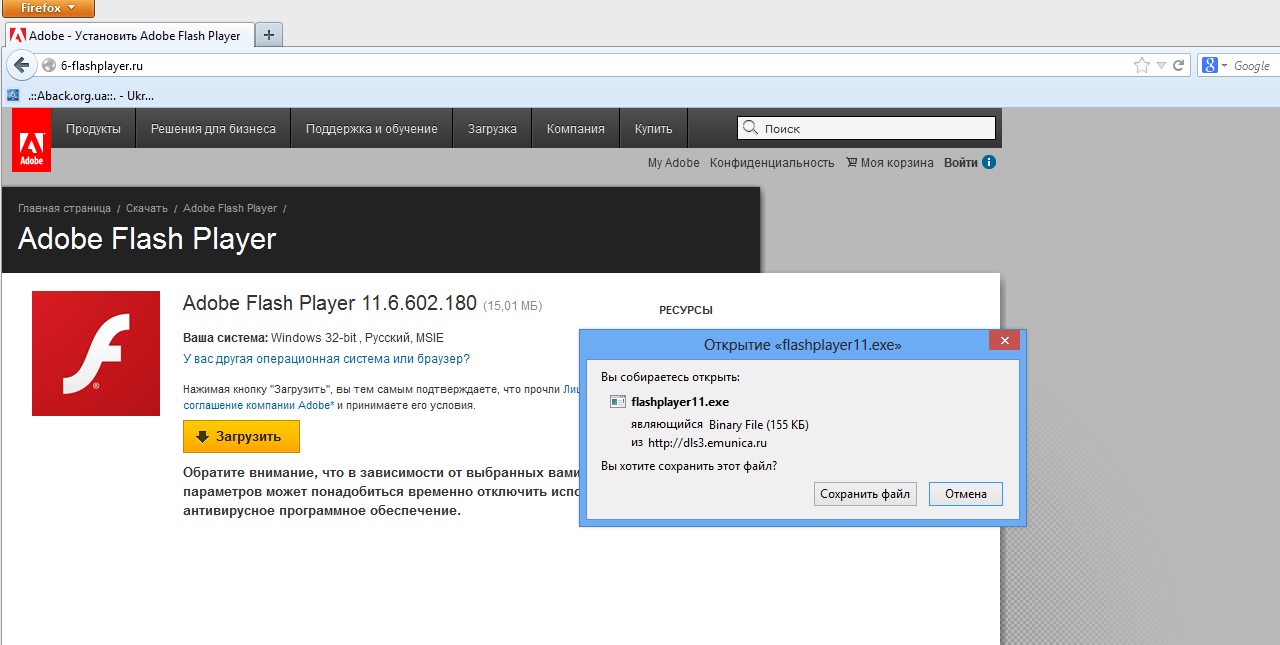Click the red Flash Player logo image
Viewport: 1280px width, 645px height.
click(x=96, y=353)
